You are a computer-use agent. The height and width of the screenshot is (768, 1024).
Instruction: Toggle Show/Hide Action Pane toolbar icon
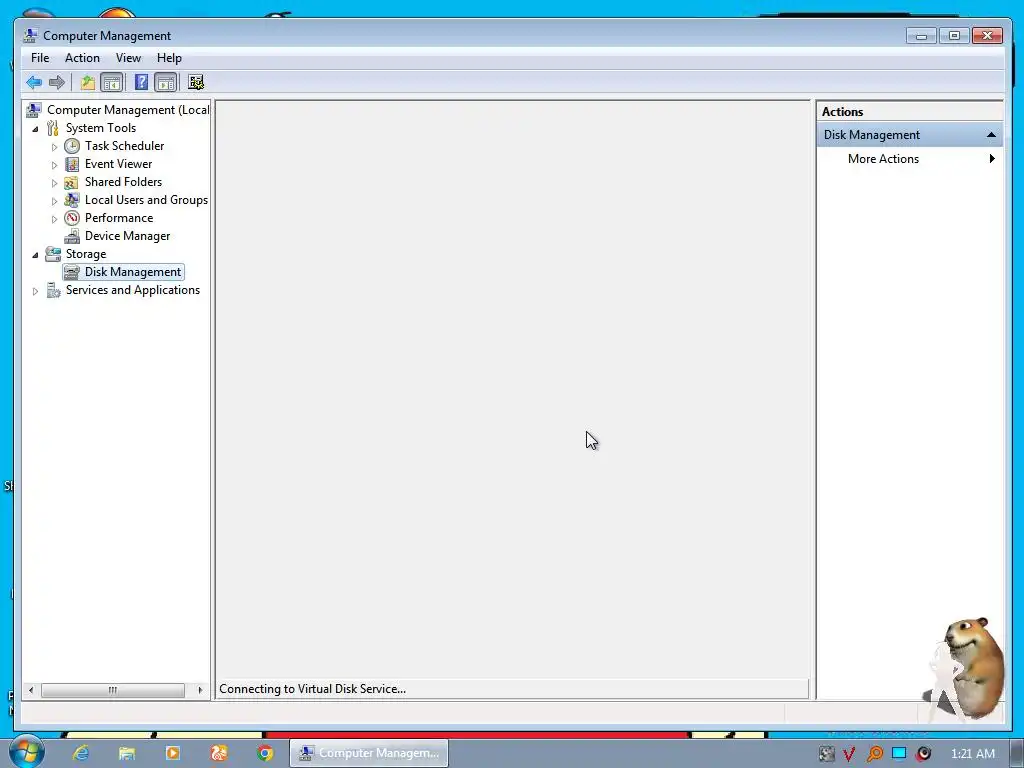[166, 82]
